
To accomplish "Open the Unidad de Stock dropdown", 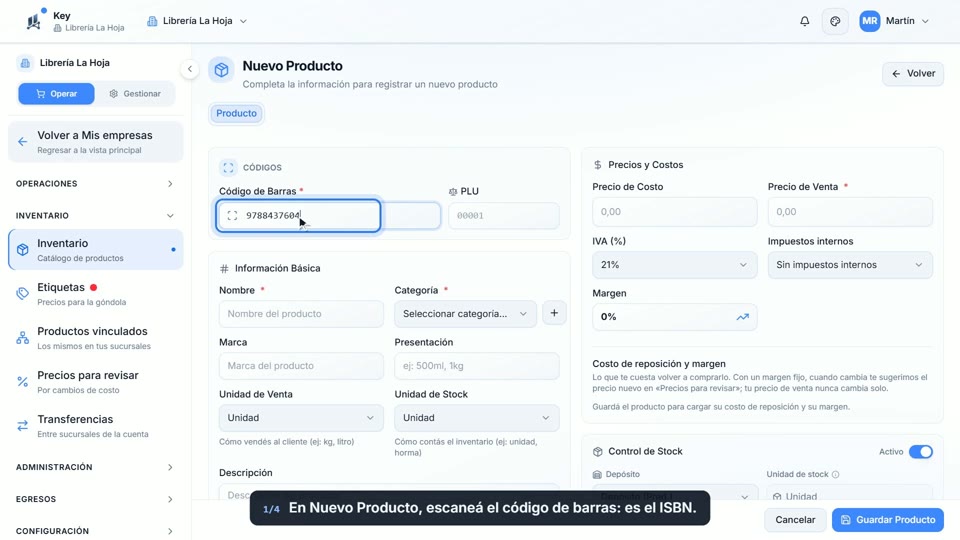I will [x=476, y=418].
